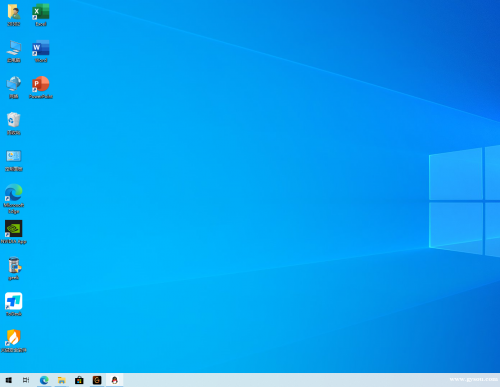
Task: Select the Microsoft Edge desktop shortcut
Action: (14, 199)
